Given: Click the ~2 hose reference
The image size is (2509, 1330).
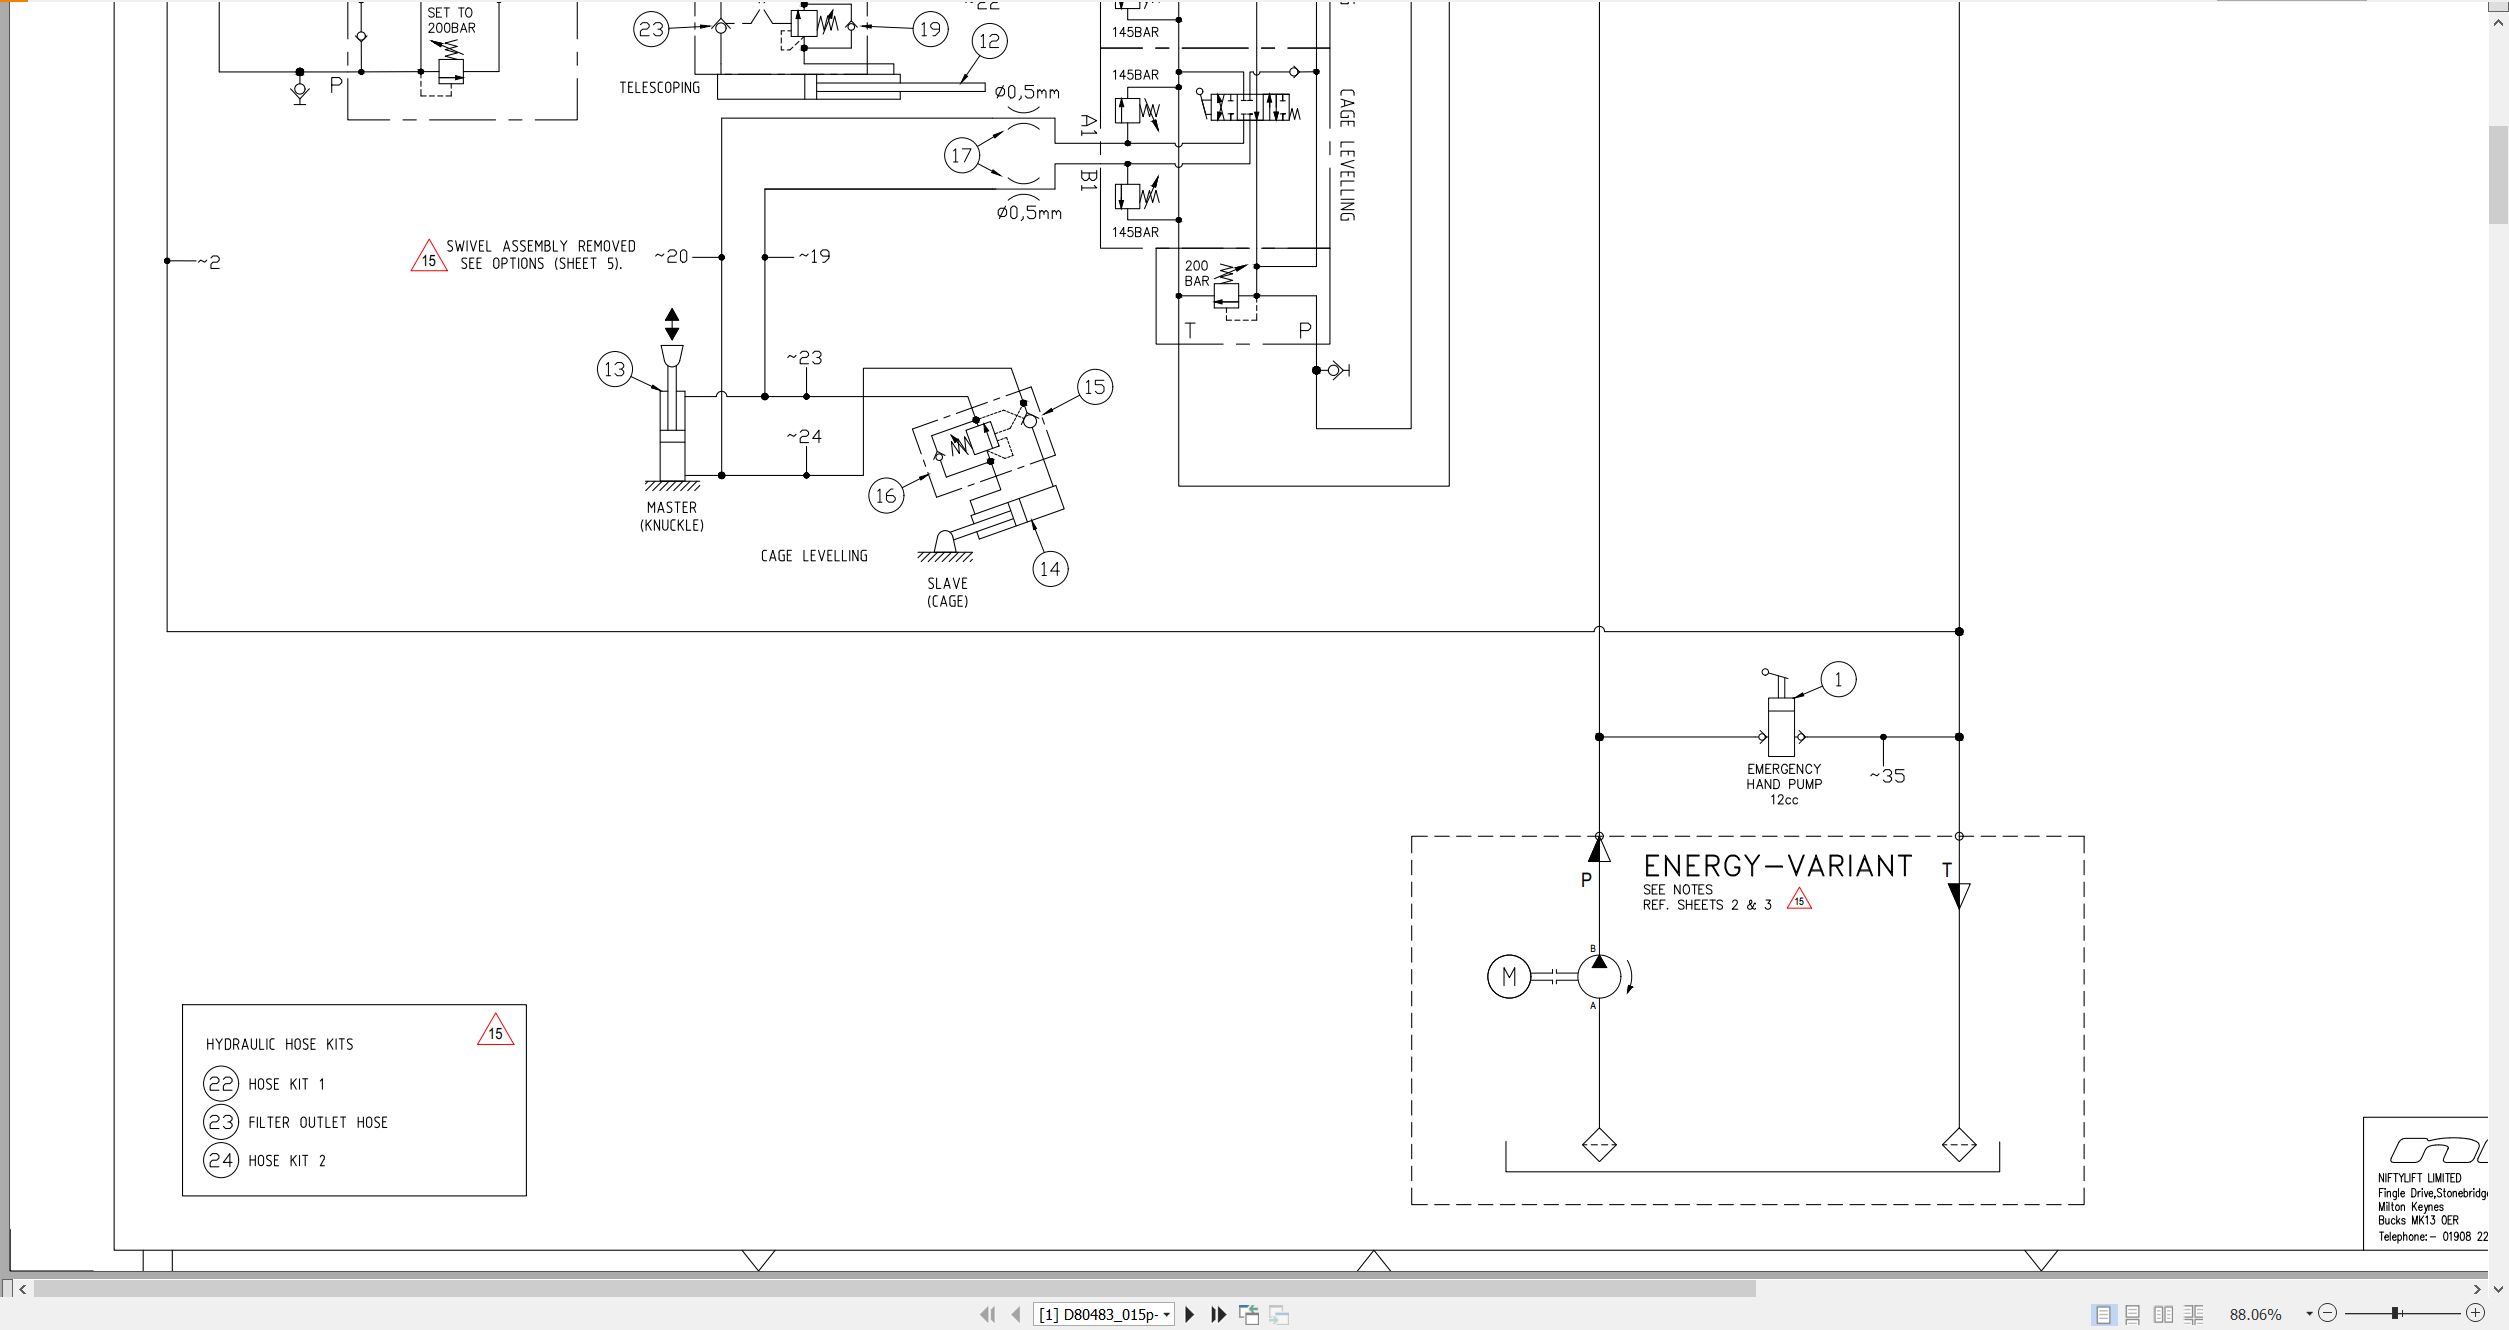Looking at the screenshot, I should click(x=209, y=262).
